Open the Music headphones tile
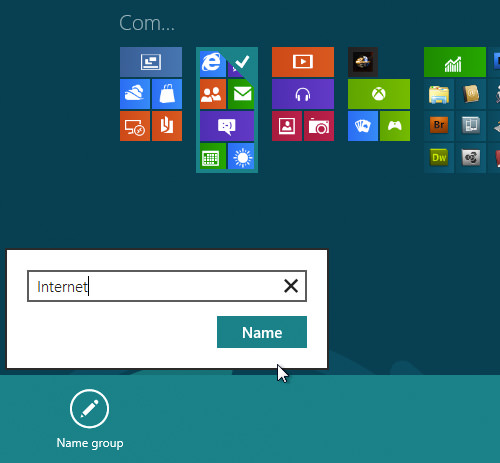500x463 pixels. click(303, 94)
